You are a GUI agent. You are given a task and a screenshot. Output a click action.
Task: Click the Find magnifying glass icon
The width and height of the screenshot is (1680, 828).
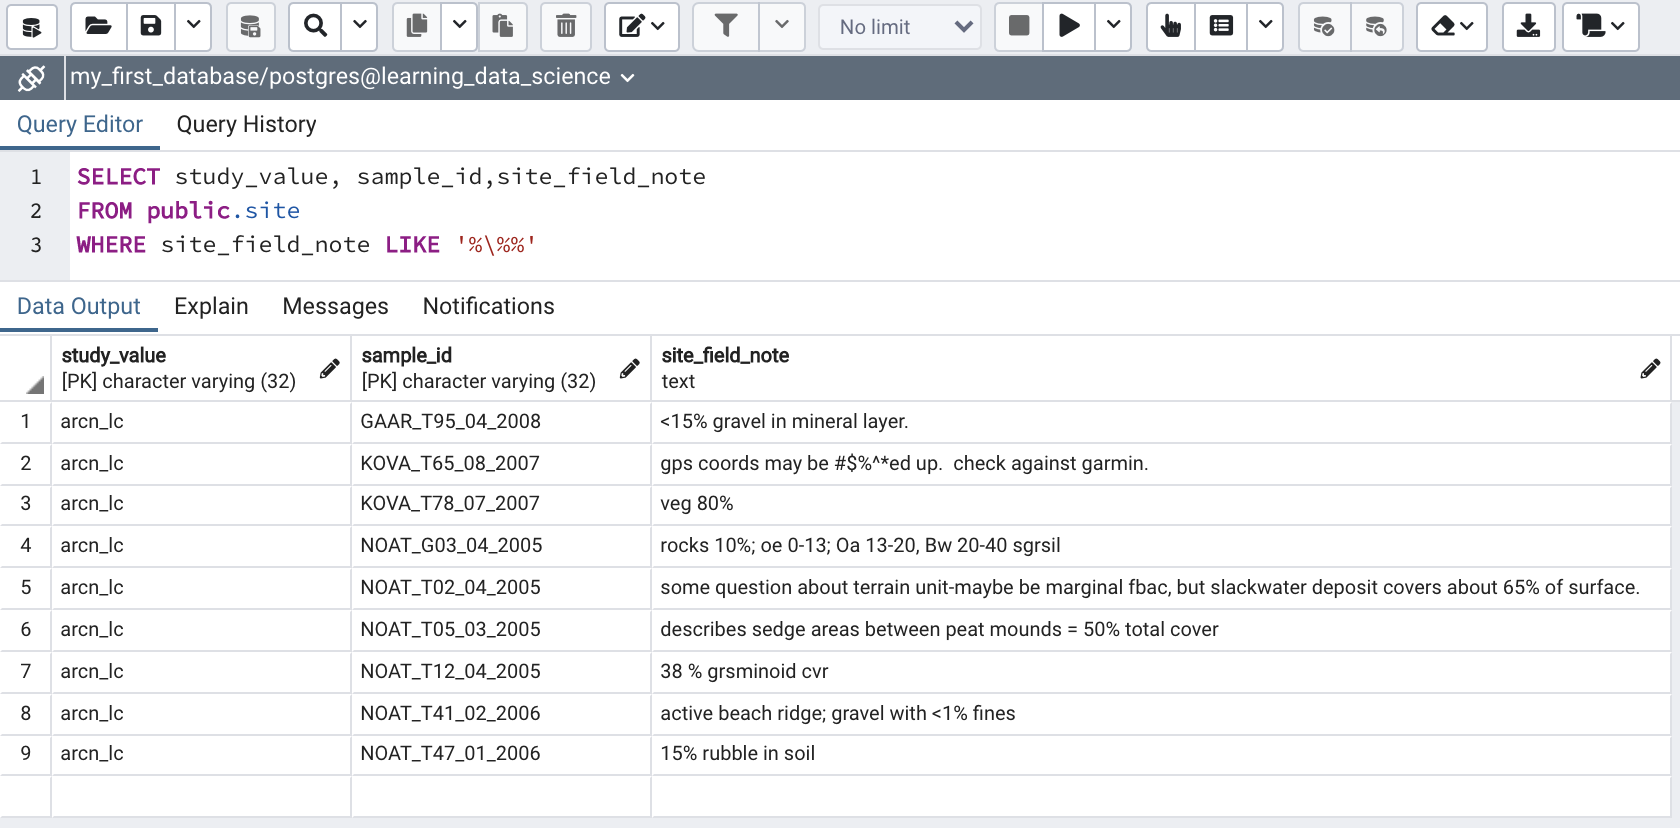(x=315, y=27)
